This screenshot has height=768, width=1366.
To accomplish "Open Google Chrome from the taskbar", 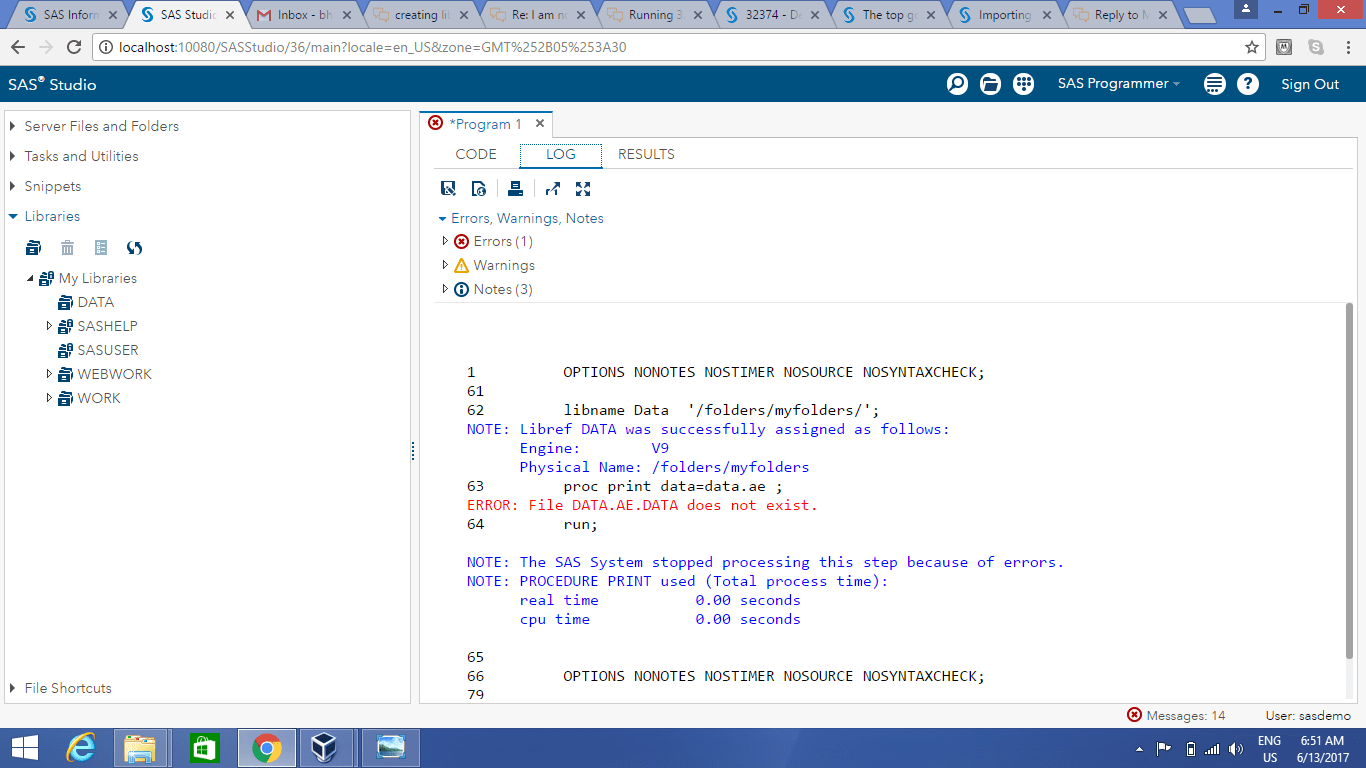I will tap(268, 747).
